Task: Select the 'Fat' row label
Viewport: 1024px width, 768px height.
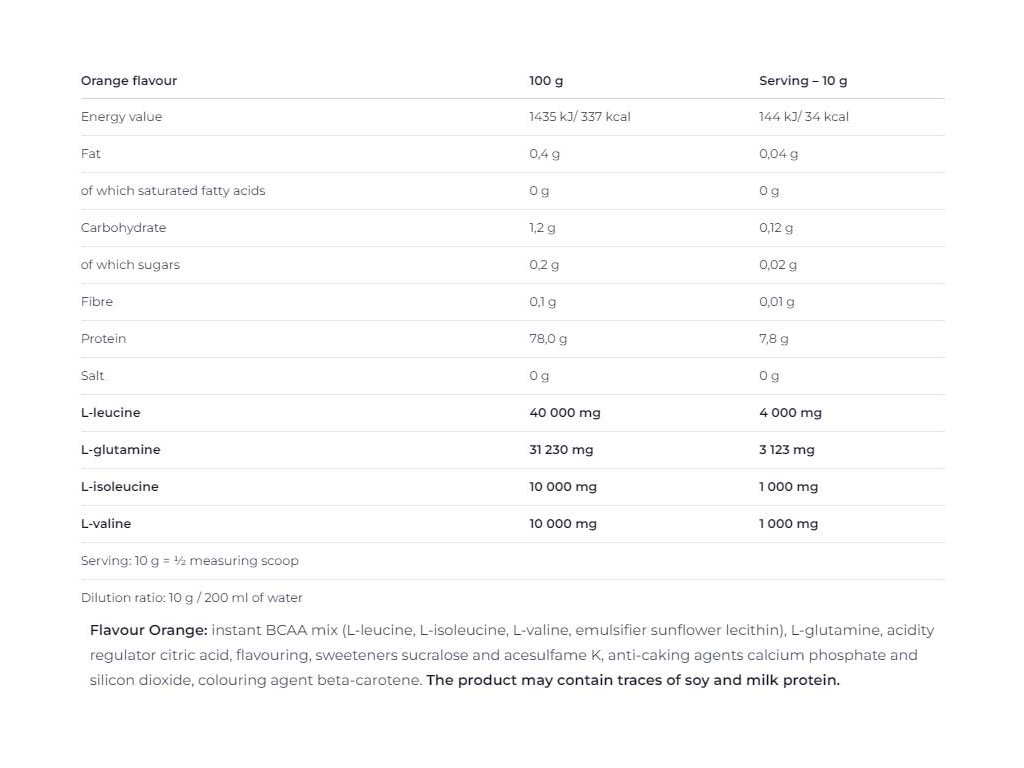Action: click(91, 154)
